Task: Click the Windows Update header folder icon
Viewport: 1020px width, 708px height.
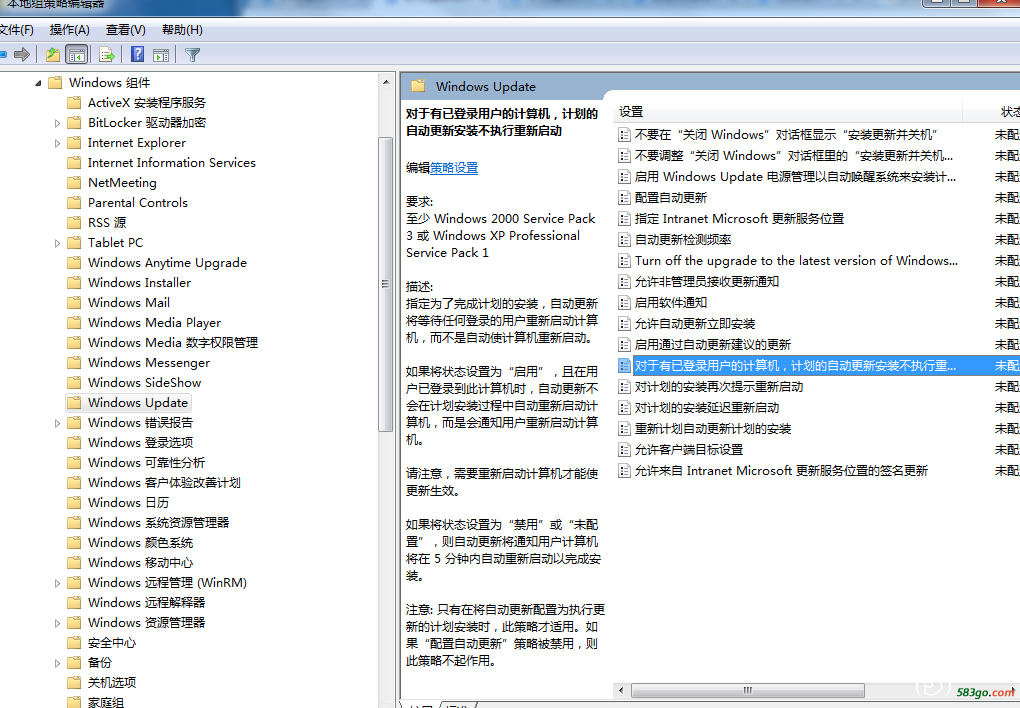Action: [418, 85]
